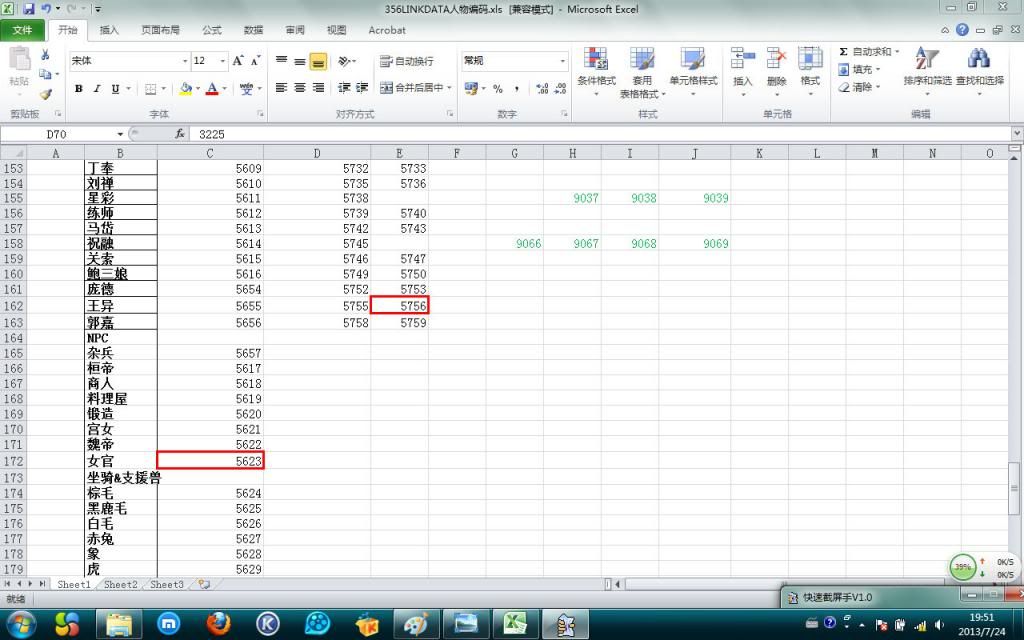Viewport: 1024px width, 640px height.
Task: Click the font color red A swatch
Action: point(210,89)
